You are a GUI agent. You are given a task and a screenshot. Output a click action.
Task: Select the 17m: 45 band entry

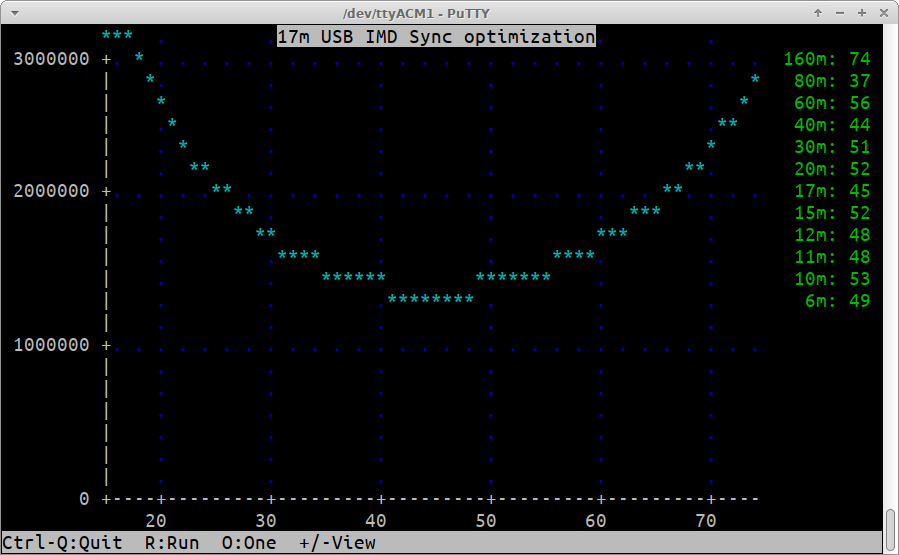(832, 191)
